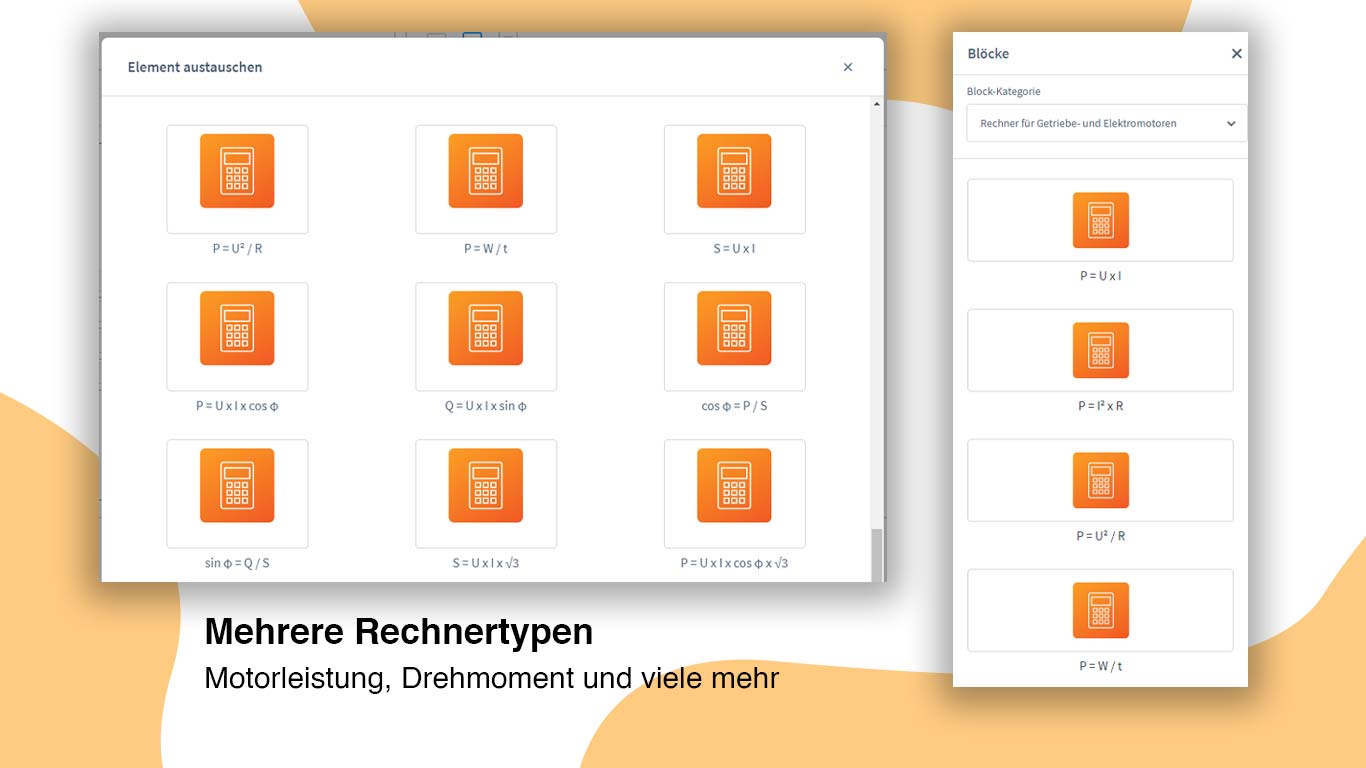
Task: Open the Block-Kategorie dropdown
Action: click(1107, 123)
